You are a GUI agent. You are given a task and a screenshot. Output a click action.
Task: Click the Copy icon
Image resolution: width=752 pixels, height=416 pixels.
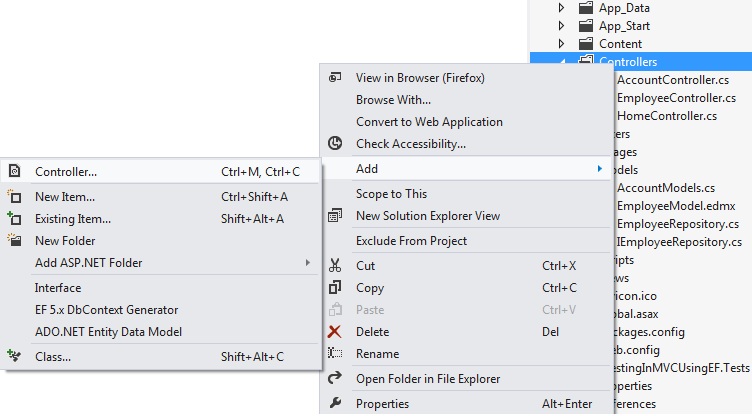click(x=336, y=288)
